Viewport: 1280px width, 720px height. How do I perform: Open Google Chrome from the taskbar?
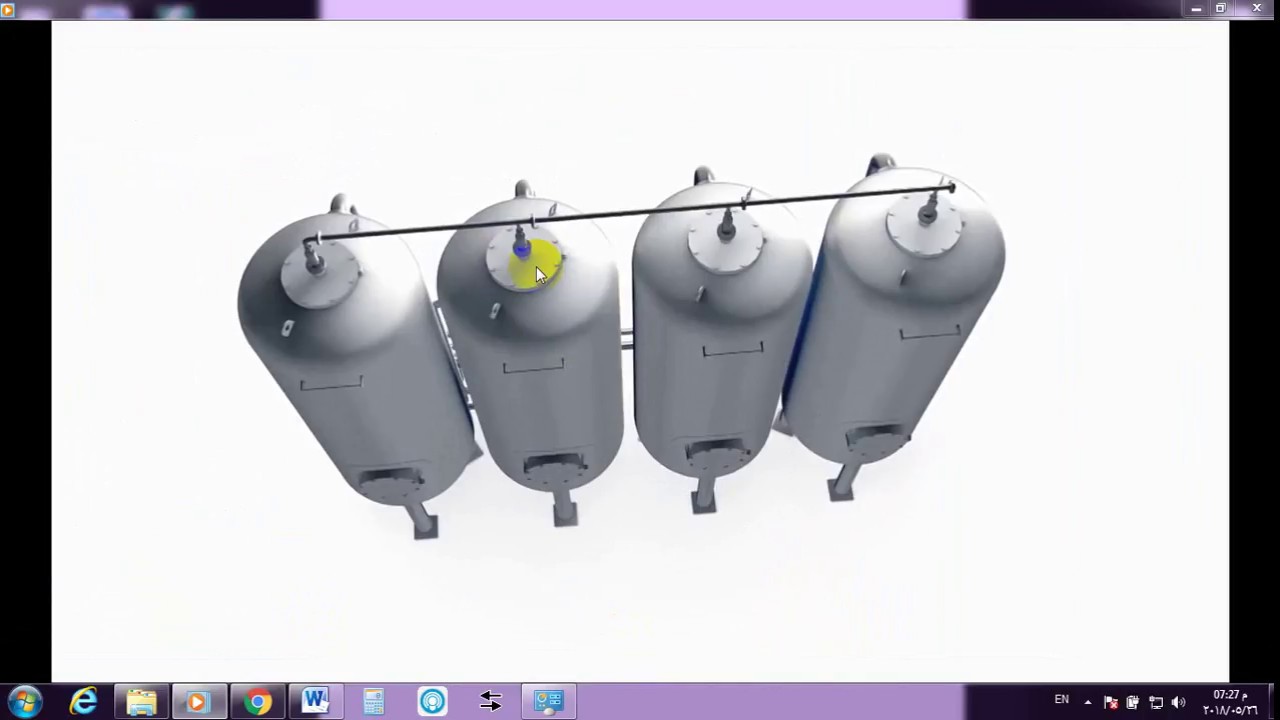tap(257, 702)
